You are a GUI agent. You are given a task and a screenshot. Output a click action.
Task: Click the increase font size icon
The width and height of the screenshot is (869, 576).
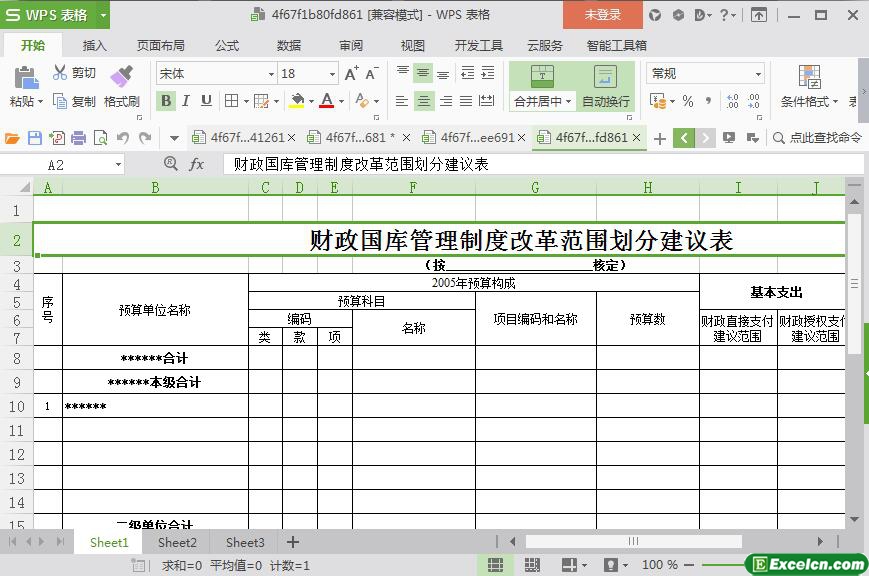pyautogui.click(x=351, y=74)
